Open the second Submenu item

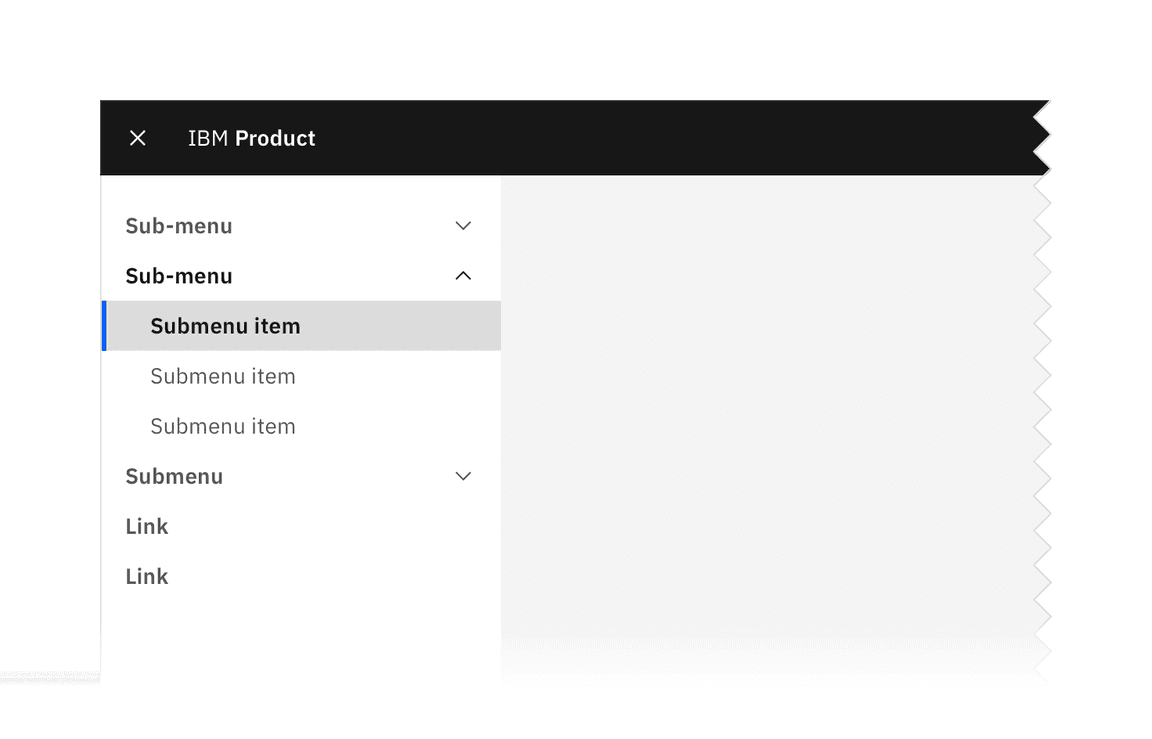[x=222, y=377]
